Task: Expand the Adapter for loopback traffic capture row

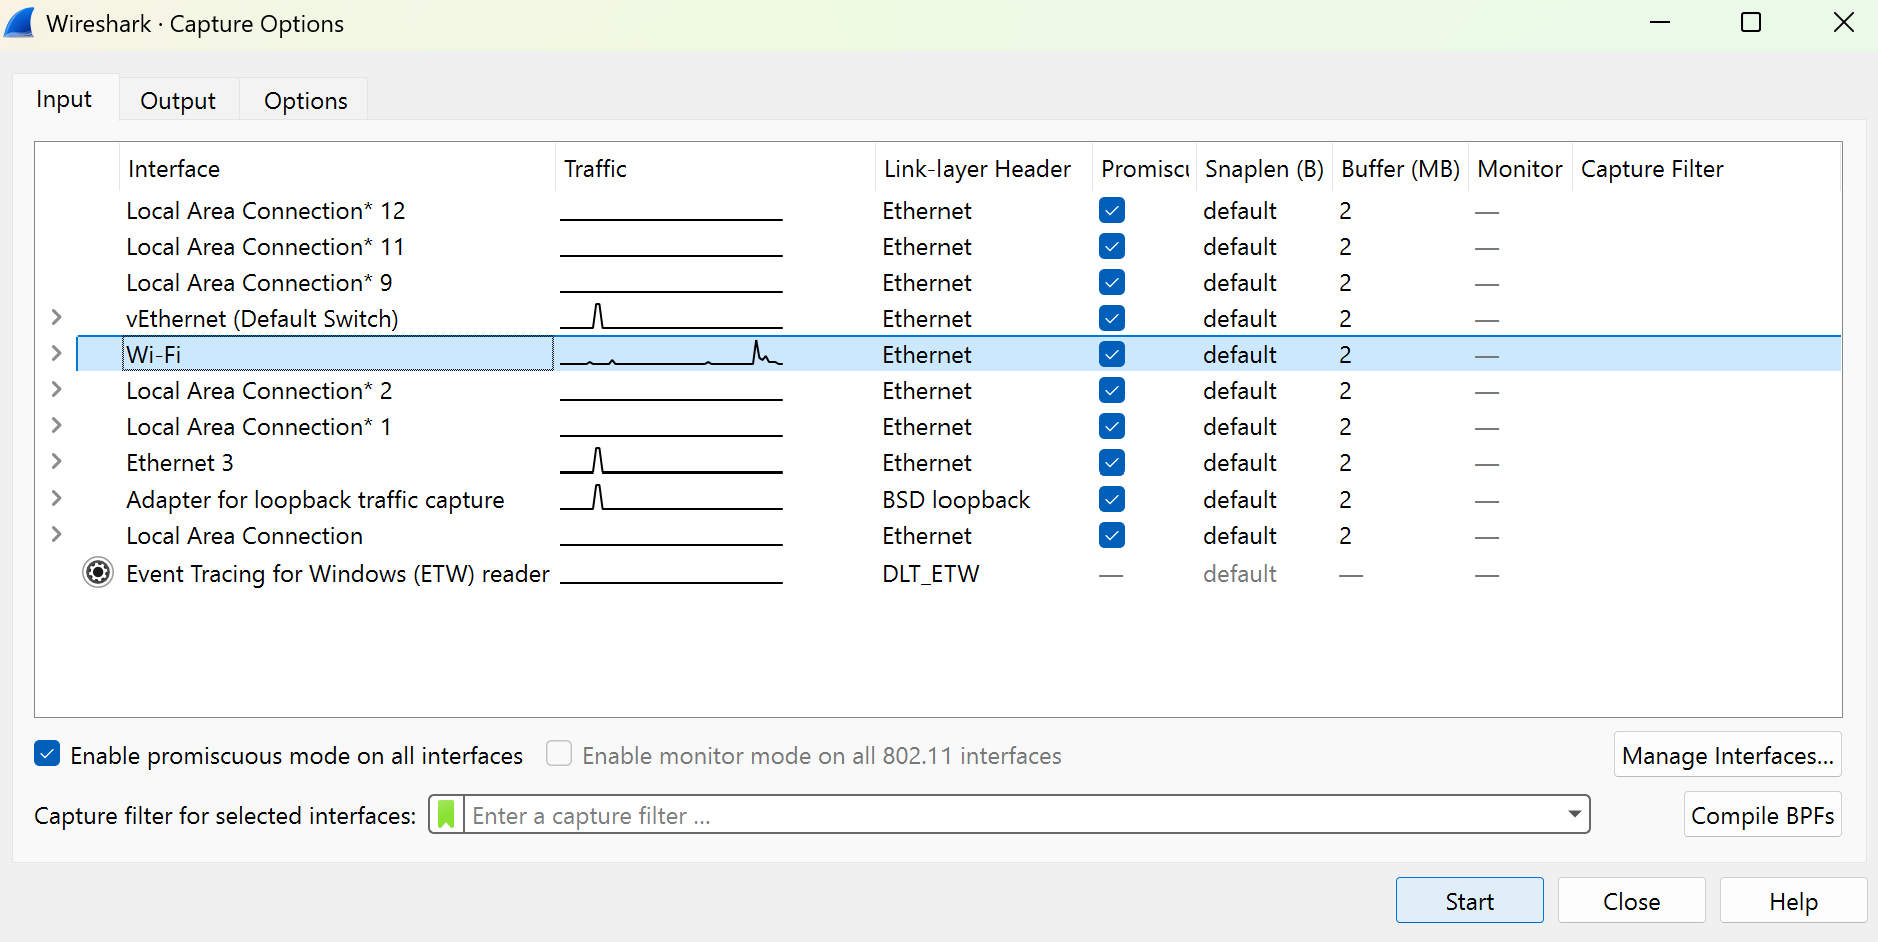Action: click(57, 499)
